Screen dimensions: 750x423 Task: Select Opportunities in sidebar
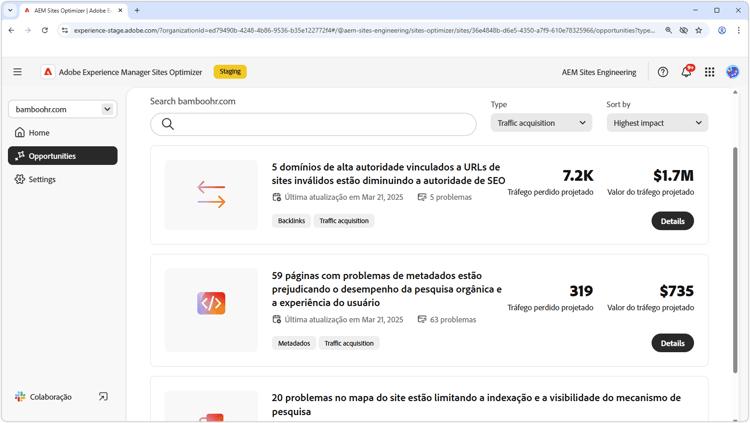pyautogui.click(x=63, y=156)
